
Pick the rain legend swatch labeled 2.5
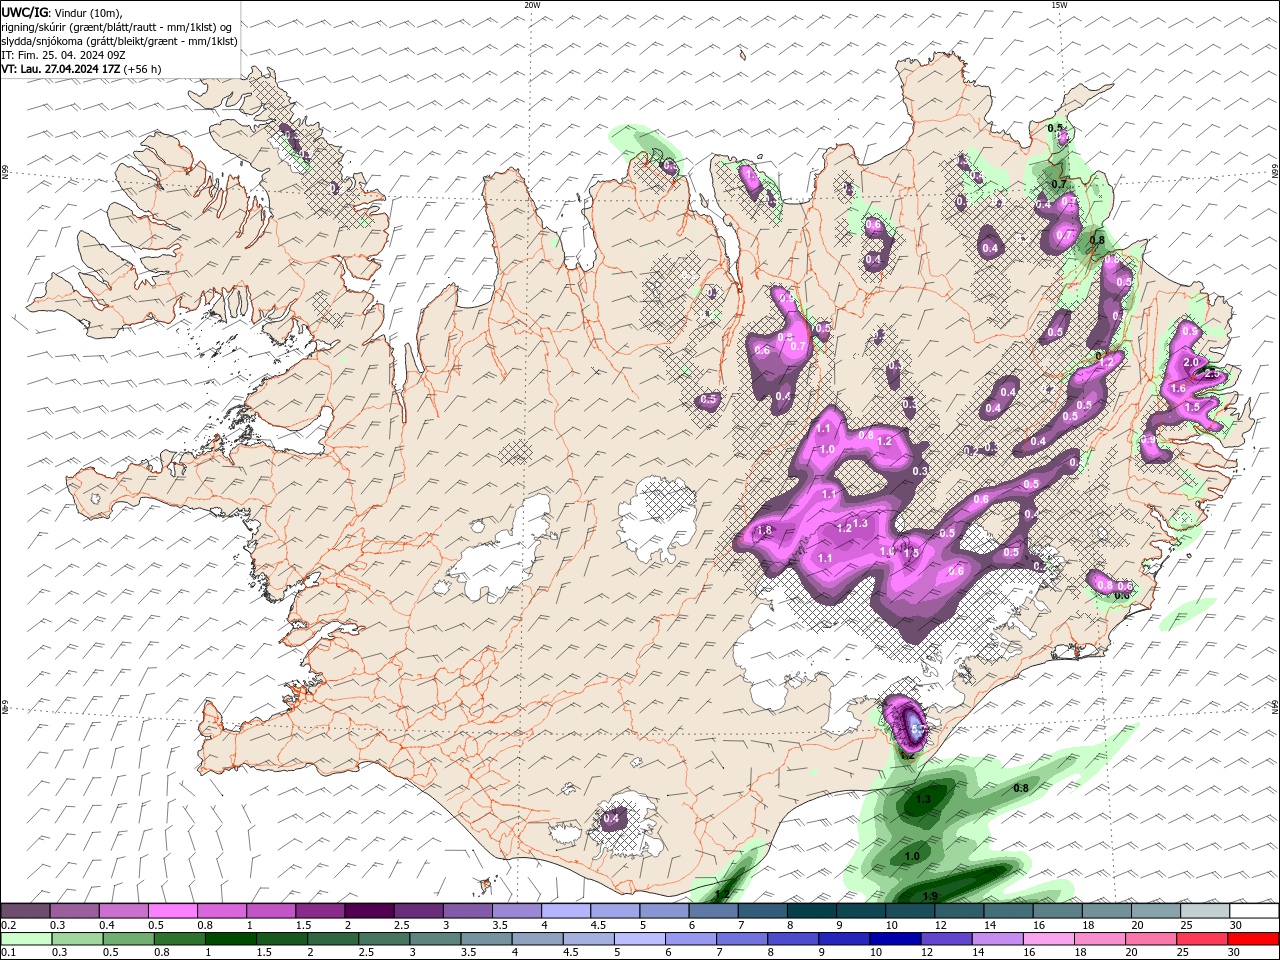tap(384, 939)
